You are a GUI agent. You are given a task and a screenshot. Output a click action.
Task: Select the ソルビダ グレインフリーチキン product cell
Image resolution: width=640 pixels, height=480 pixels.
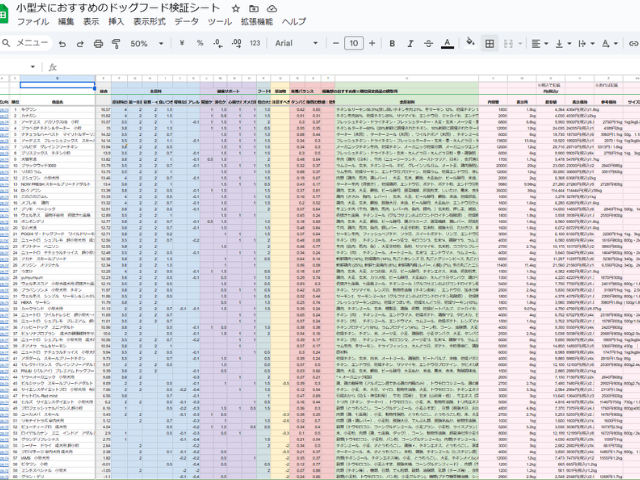[x=58, y=147]
